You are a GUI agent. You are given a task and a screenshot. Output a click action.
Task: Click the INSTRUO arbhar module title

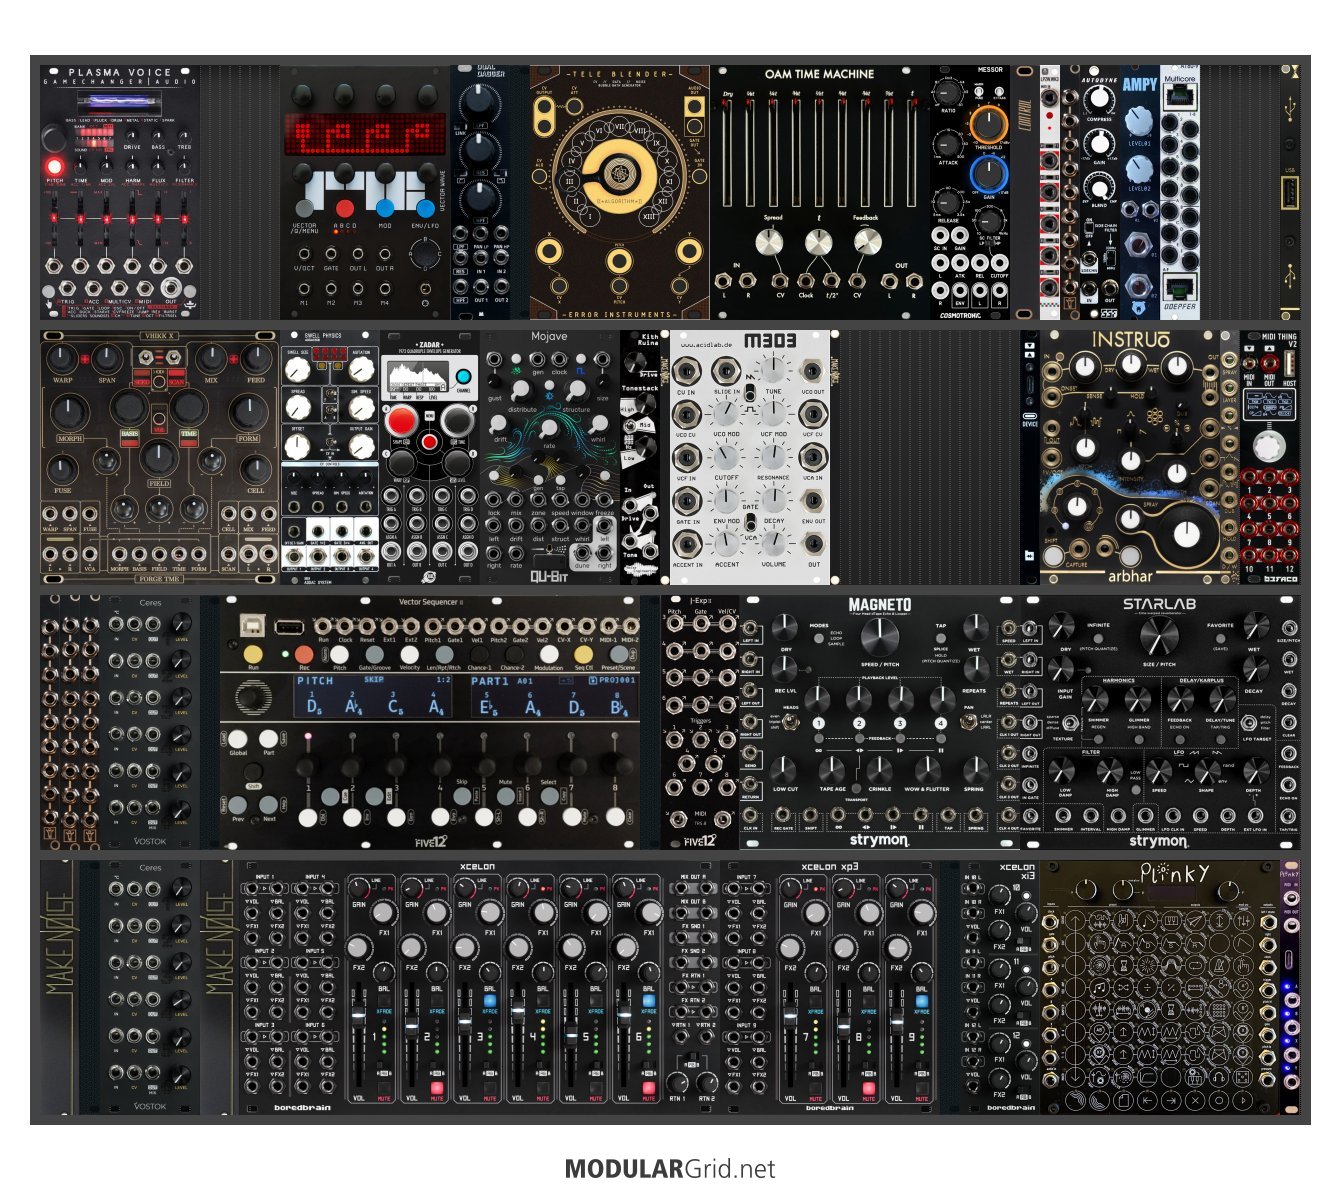pos(1130,340)
